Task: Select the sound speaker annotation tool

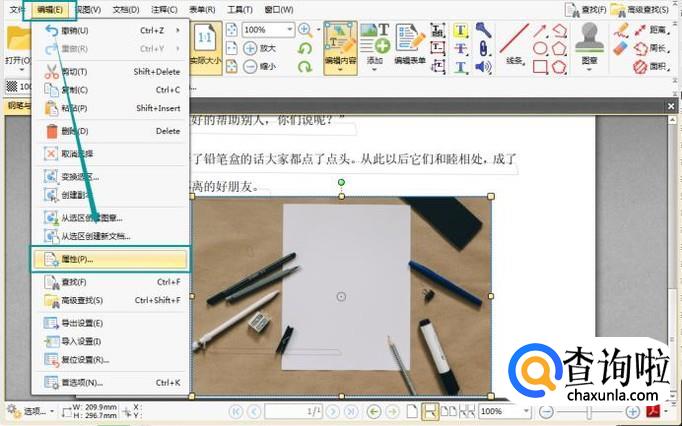Action: coord(483,67)
